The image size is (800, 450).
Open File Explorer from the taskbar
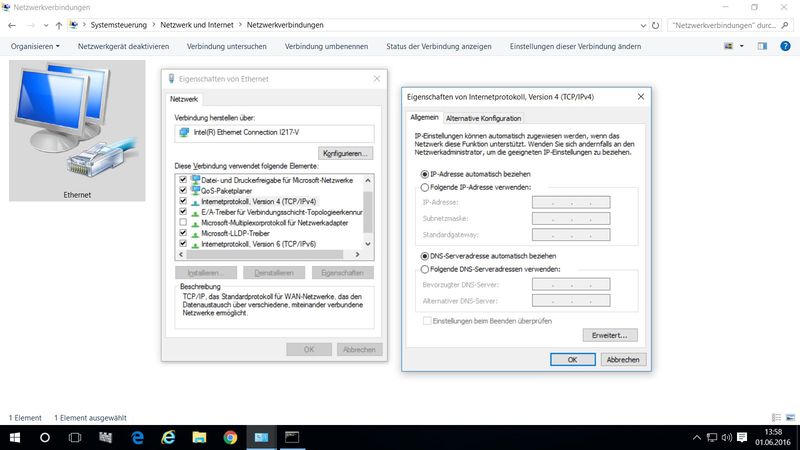[x=199, y=438]
